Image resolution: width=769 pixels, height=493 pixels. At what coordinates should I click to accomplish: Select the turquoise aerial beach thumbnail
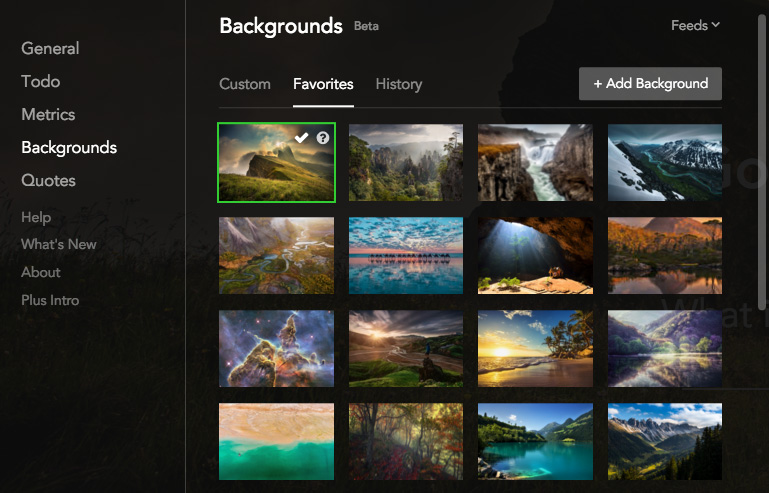tap(276, 441)
